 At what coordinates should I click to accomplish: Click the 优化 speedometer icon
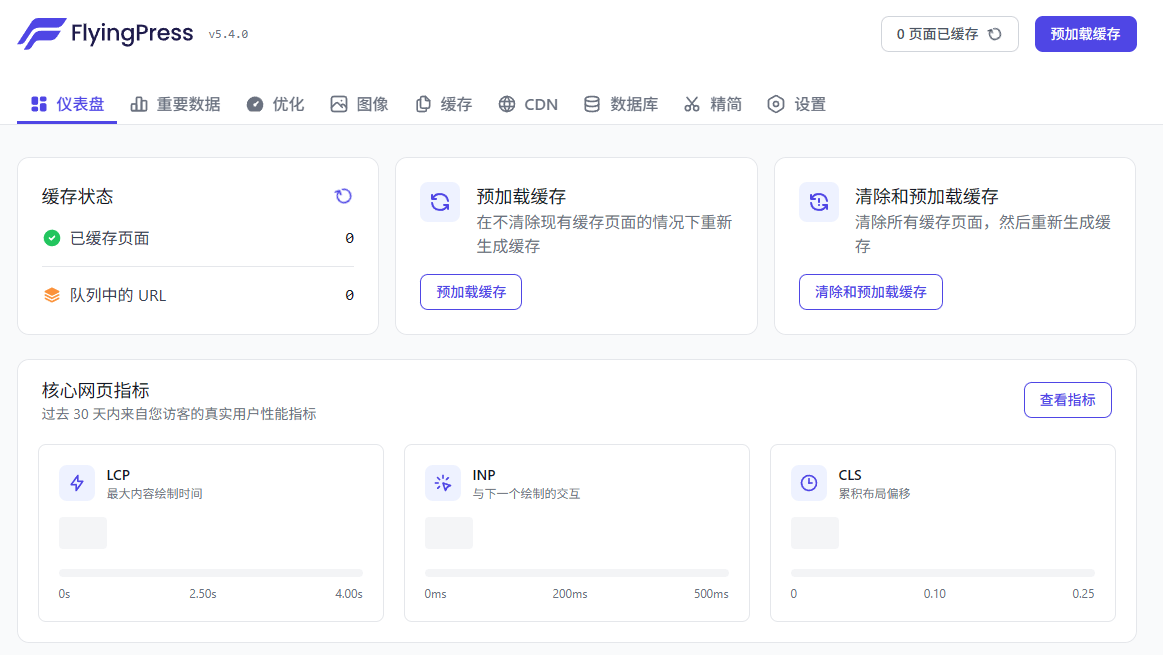point(254,104)
